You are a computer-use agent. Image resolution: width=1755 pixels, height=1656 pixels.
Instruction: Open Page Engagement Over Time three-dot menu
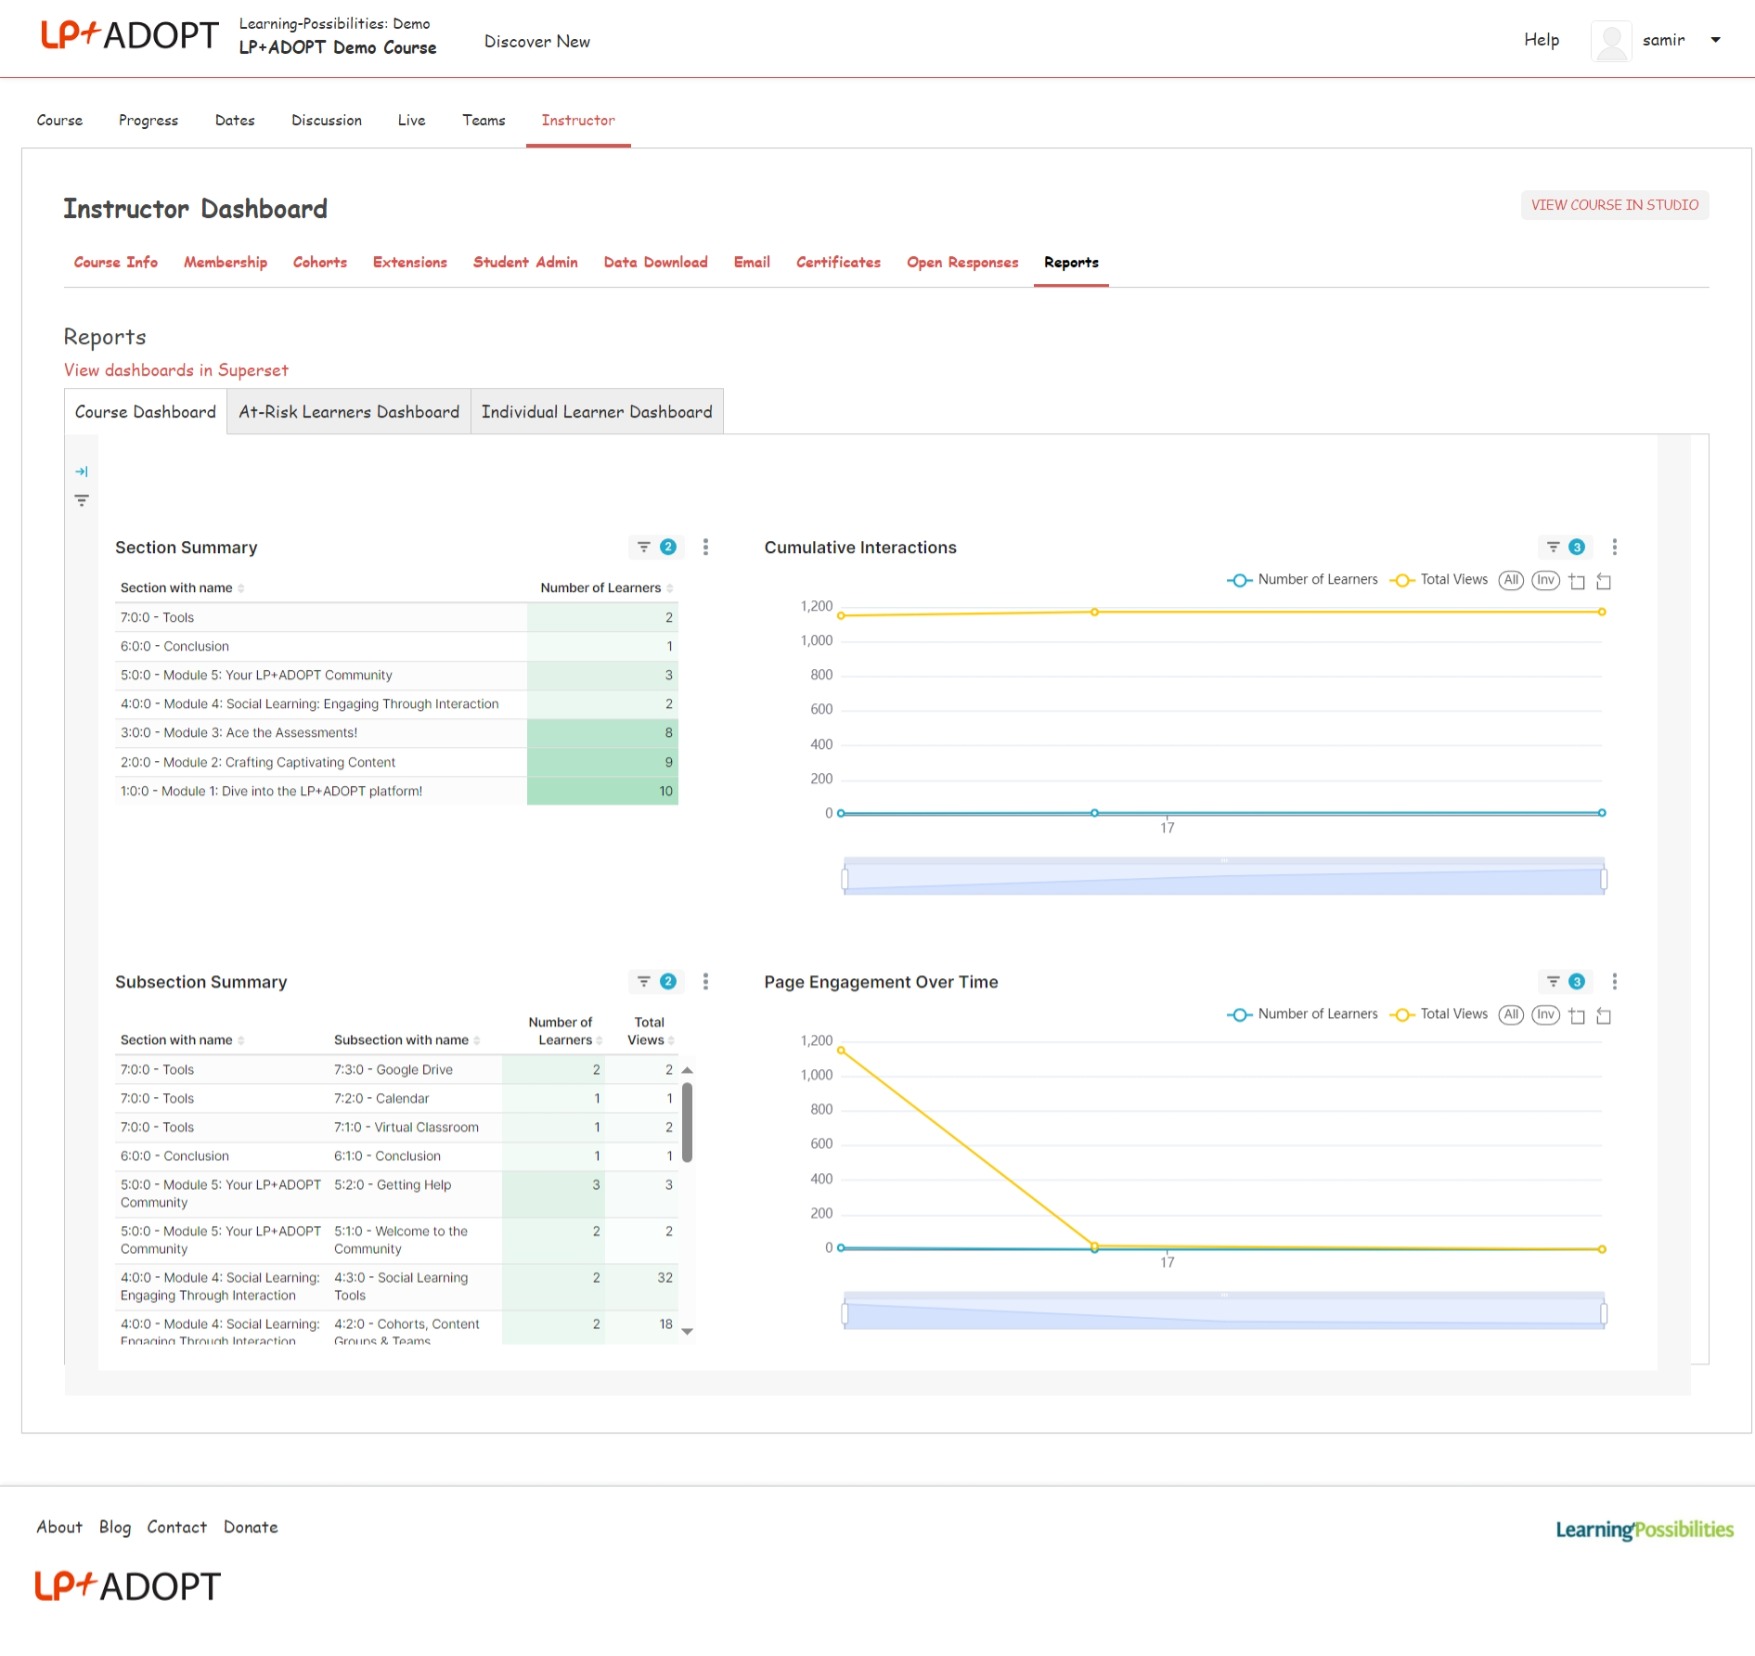coord(1614,981)
